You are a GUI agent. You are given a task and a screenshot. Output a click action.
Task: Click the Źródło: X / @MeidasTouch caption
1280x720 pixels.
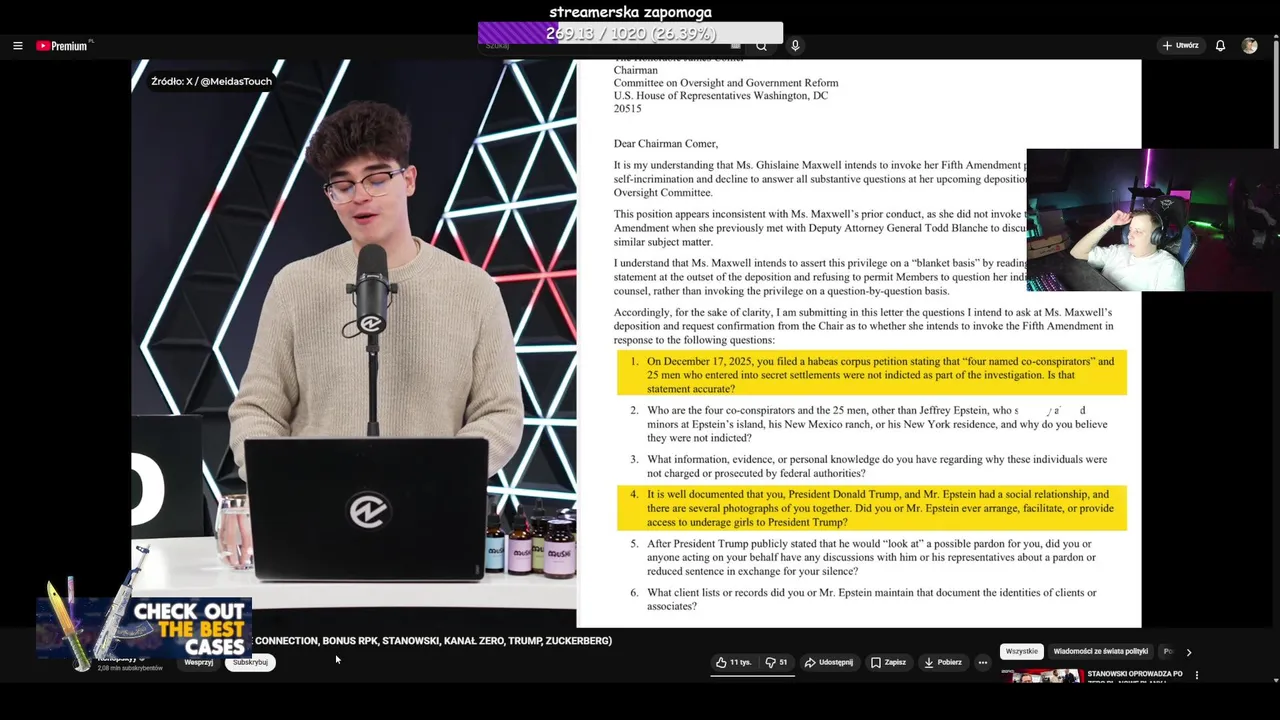pyautogui.click(x=211, y=81)
